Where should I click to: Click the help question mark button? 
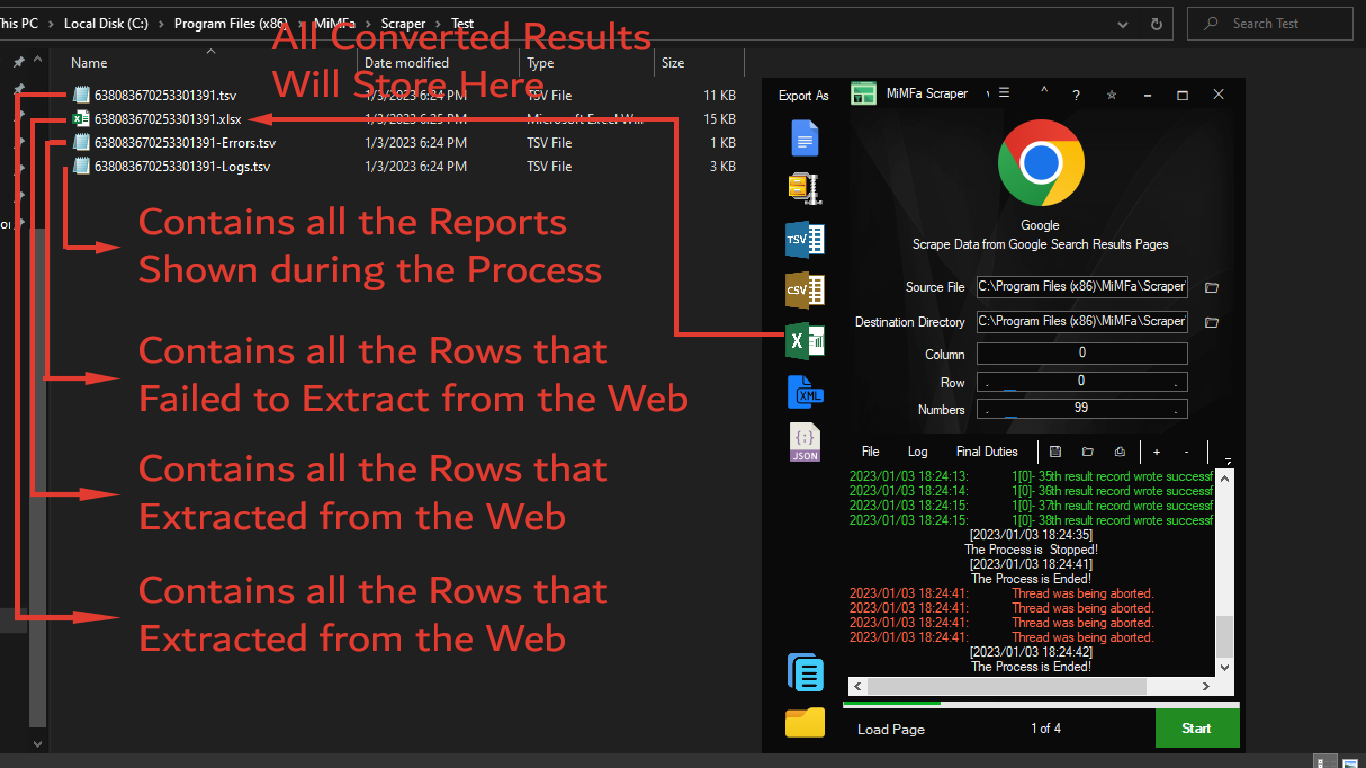point(1076,95)
